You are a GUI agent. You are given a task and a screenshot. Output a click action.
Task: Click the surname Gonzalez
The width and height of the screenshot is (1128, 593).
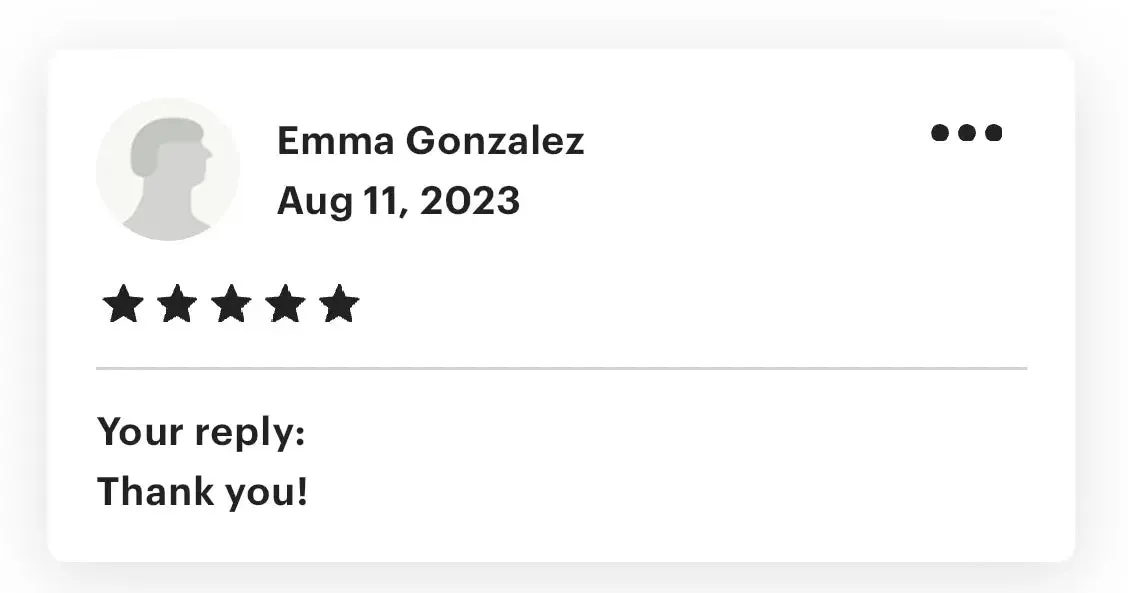pyautogui.click(x=495, y=140)
